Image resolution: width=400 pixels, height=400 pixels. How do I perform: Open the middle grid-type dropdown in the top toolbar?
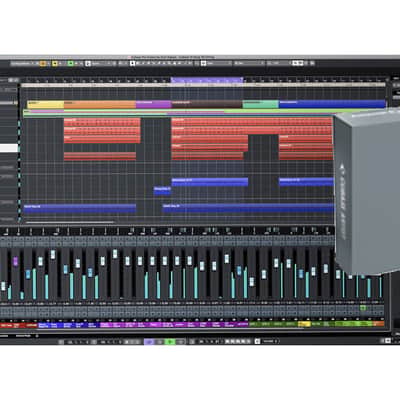pos(249,63)
